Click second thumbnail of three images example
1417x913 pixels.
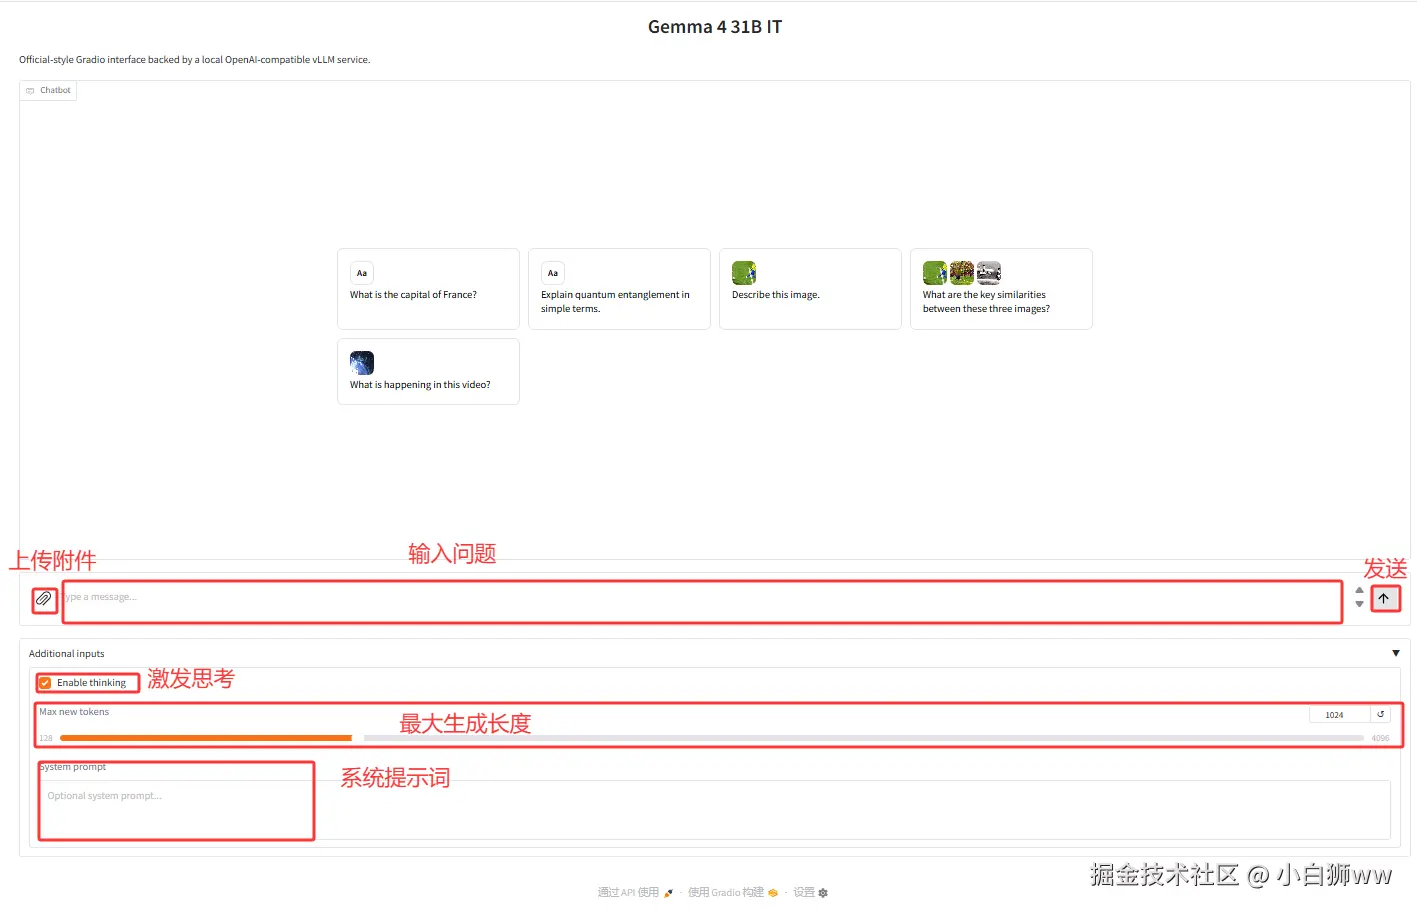(962, 273)
